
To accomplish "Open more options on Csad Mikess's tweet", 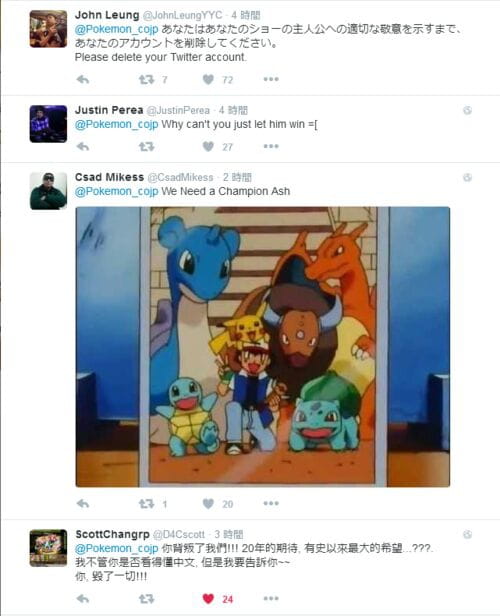I will (x=271, y=503).
